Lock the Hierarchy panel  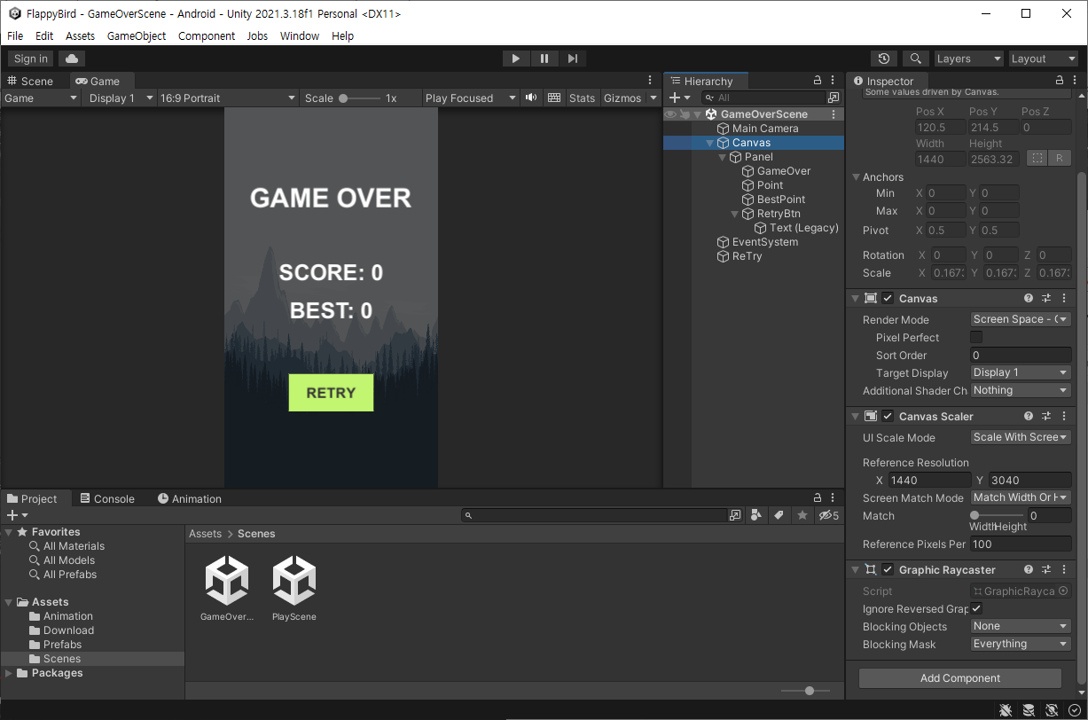click(x=817, y=80)
